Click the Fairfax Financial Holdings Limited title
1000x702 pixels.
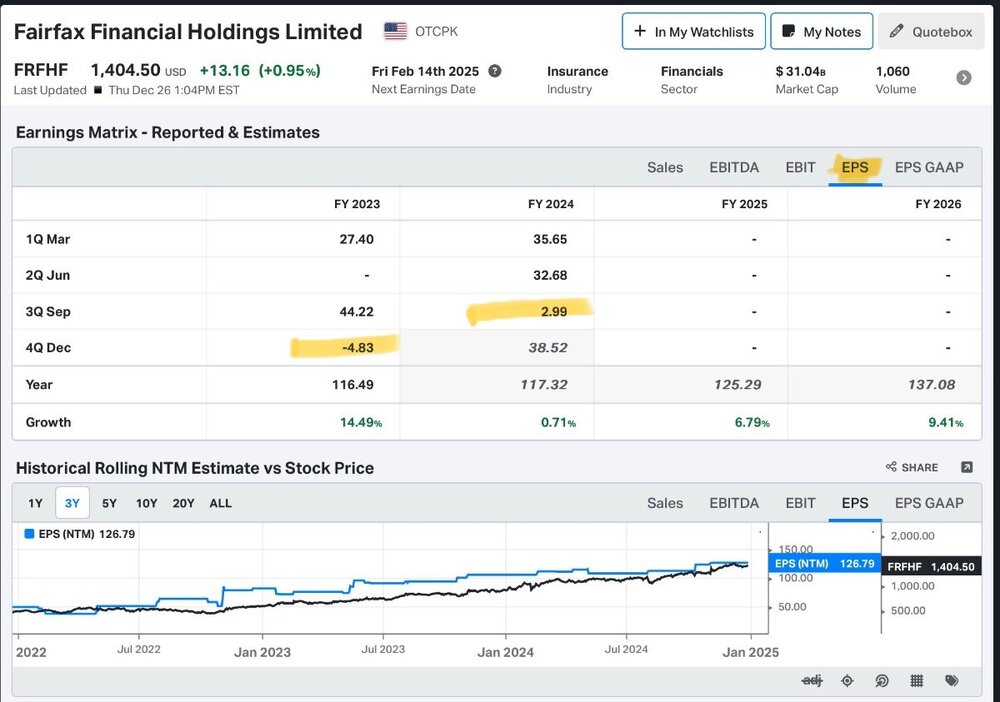188,32
